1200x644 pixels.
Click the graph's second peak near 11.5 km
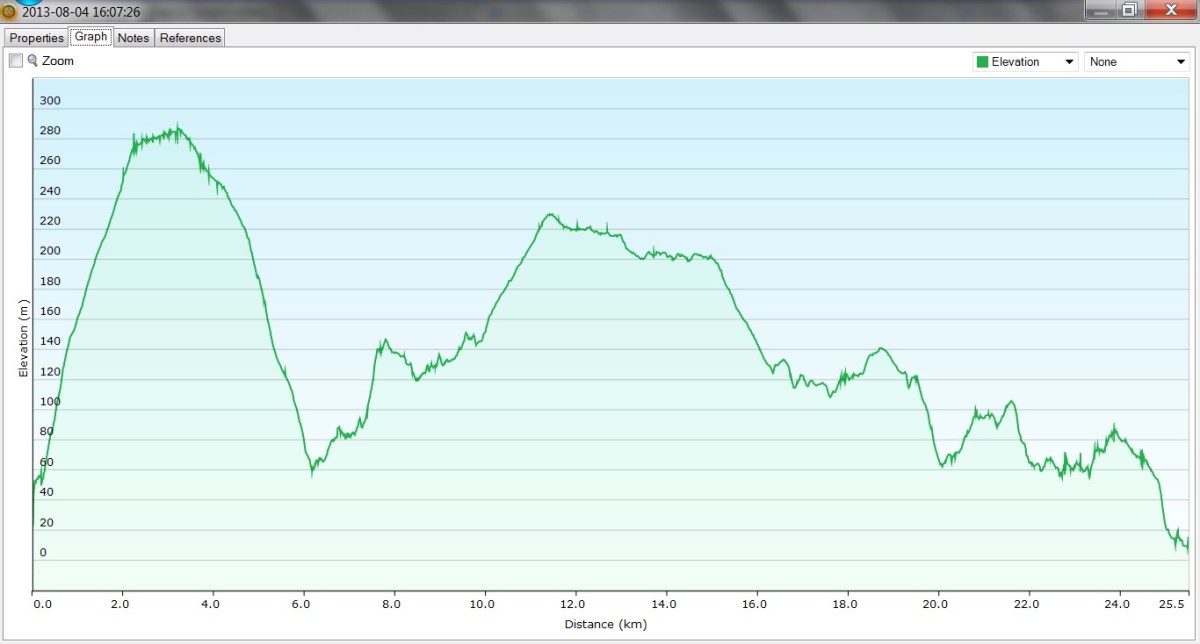[x=549, y=214]
